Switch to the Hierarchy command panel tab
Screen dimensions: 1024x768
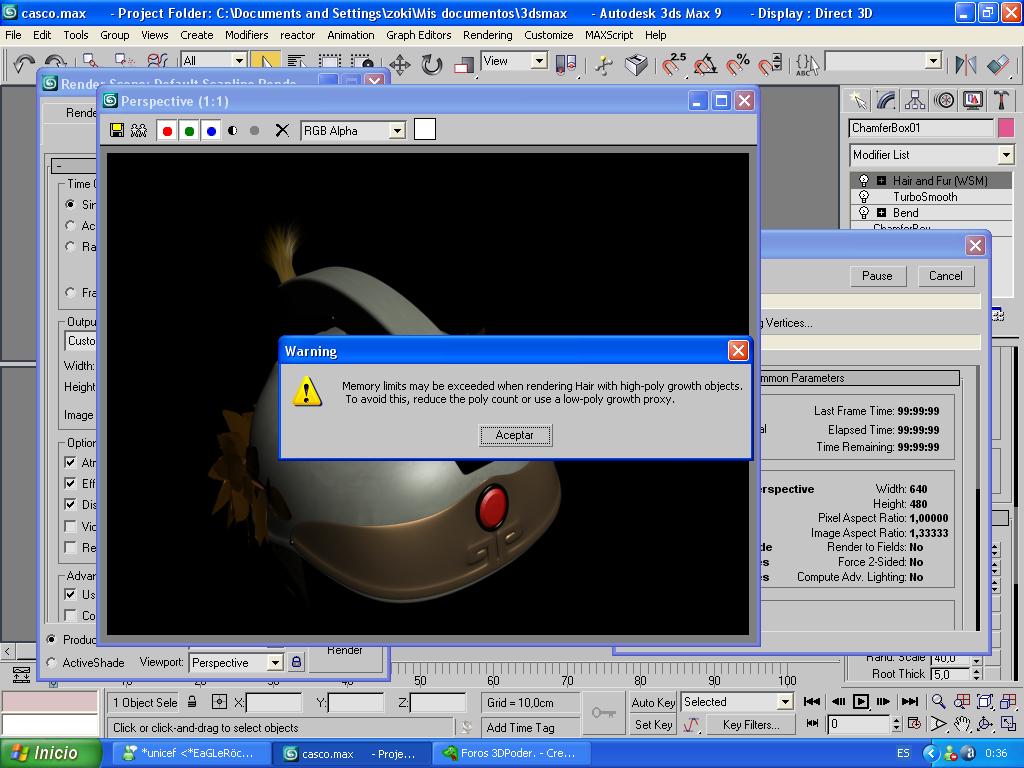(915, 100)
